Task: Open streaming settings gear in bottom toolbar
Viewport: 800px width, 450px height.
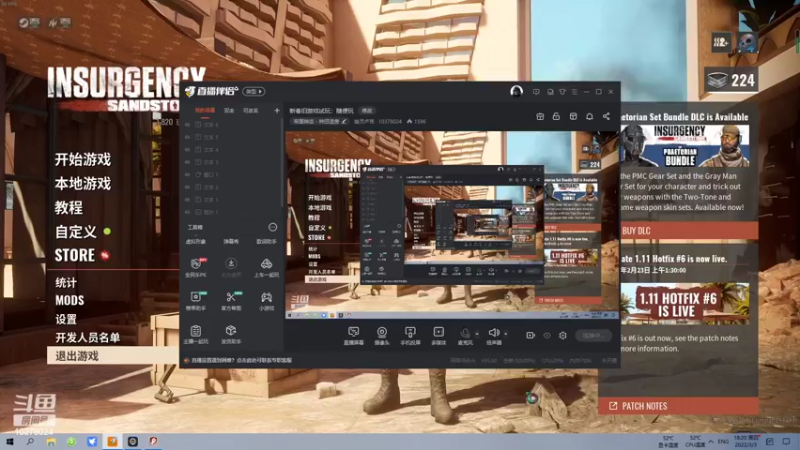Action: click(x=563, y=335)
